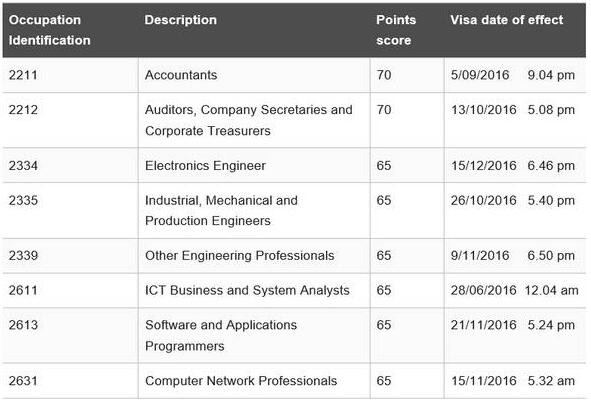This screenshot has height=400, width=591.
Task: Click the Description column header
Action: pyautogui.click(x=181, y=20)
